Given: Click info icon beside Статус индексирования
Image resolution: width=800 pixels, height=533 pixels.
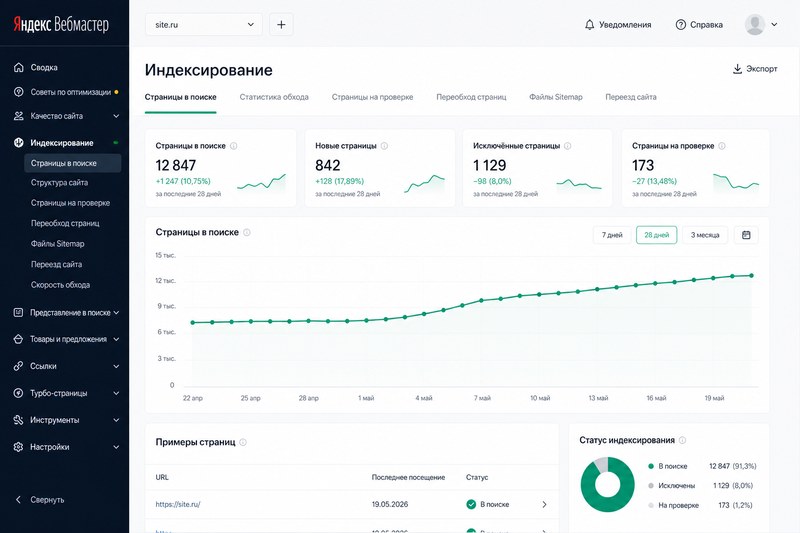Looking at the screenshot, I should [683, 440].
